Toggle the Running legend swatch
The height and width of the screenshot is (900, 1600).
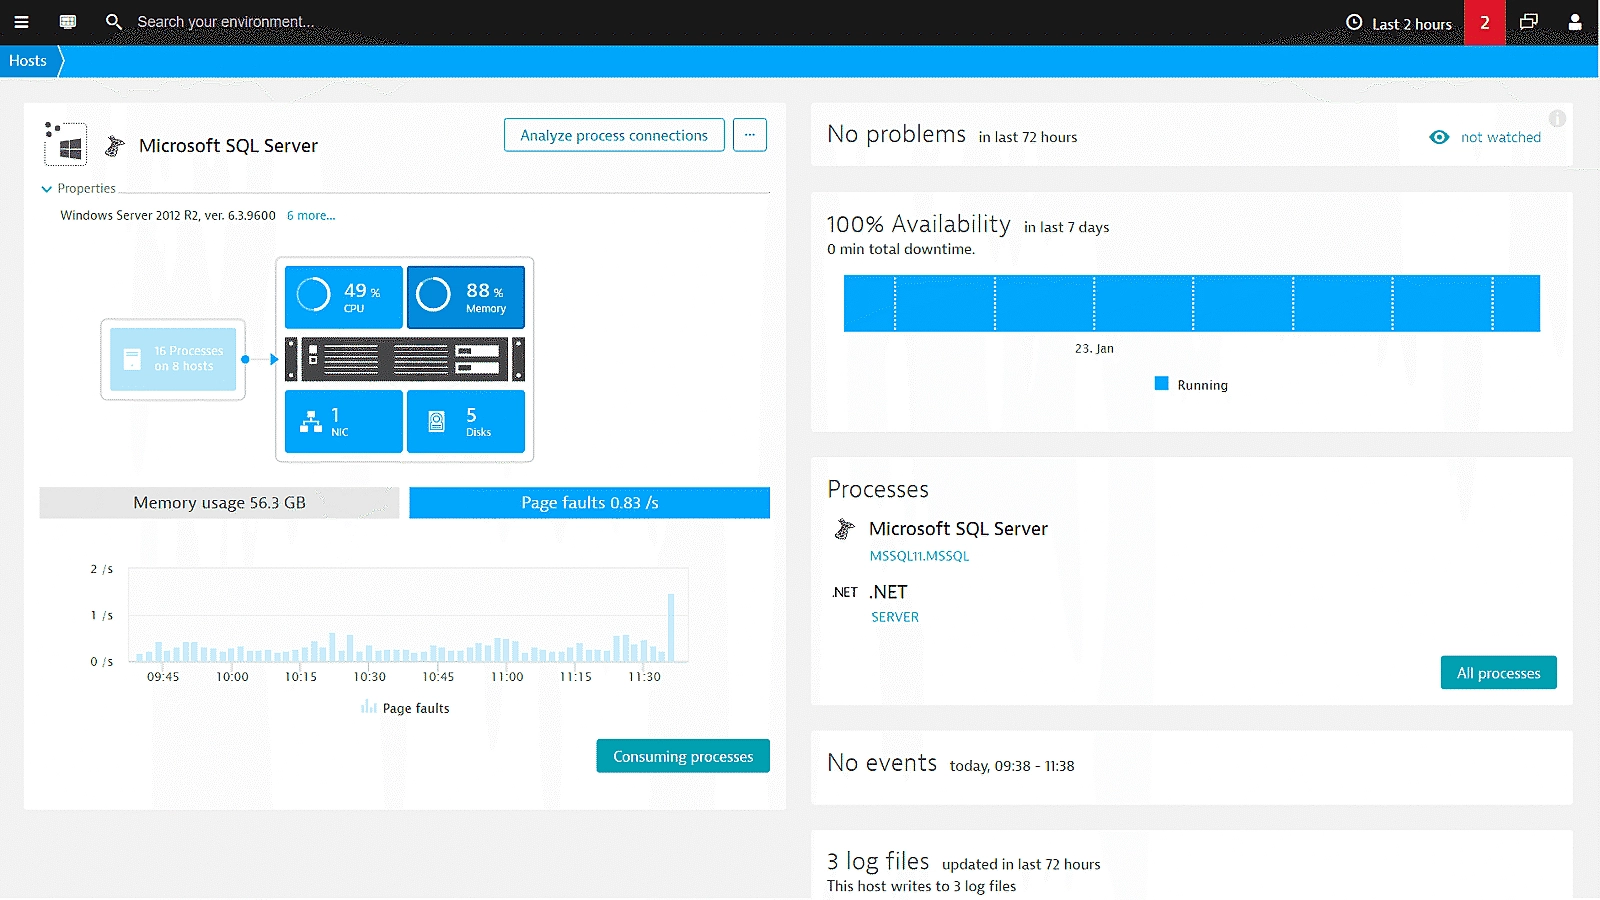(x=1162, y=384)
